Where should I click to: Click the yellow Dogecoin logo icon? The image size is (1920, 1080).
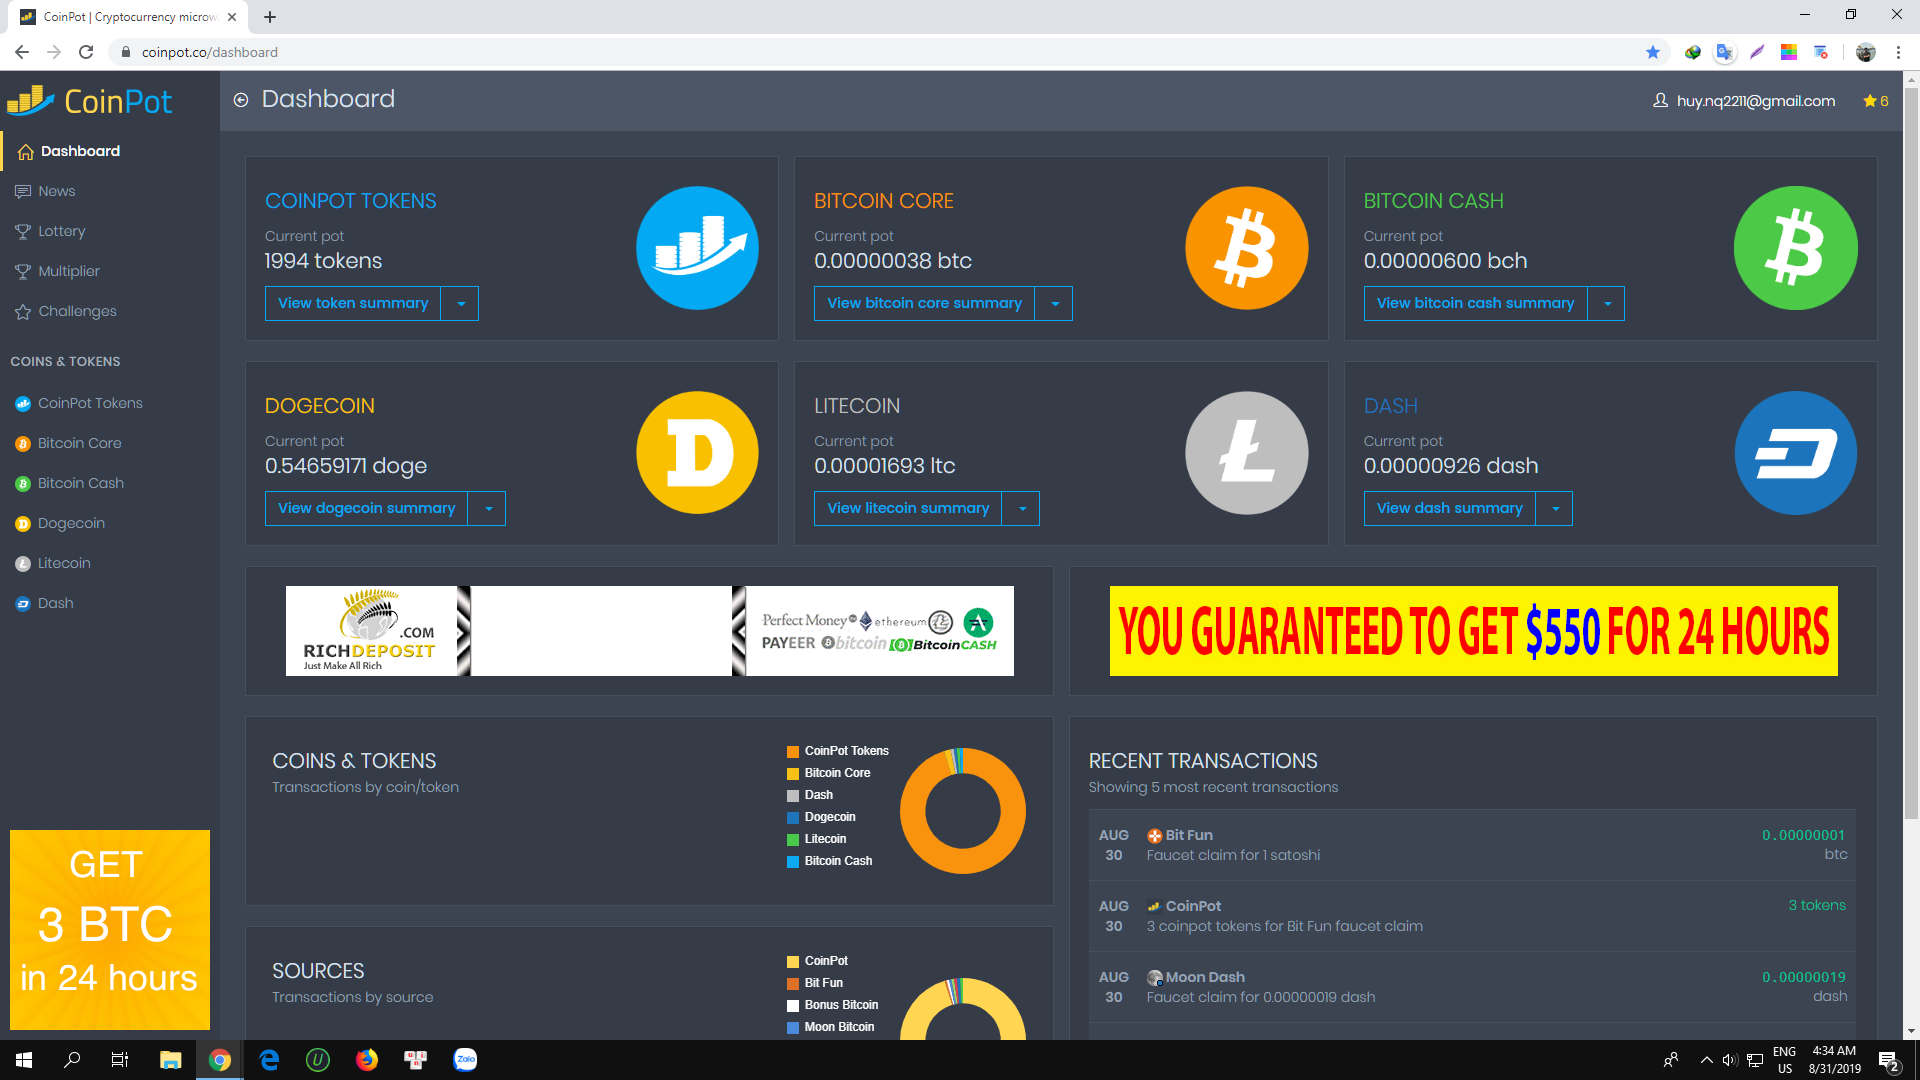[697, 453]
